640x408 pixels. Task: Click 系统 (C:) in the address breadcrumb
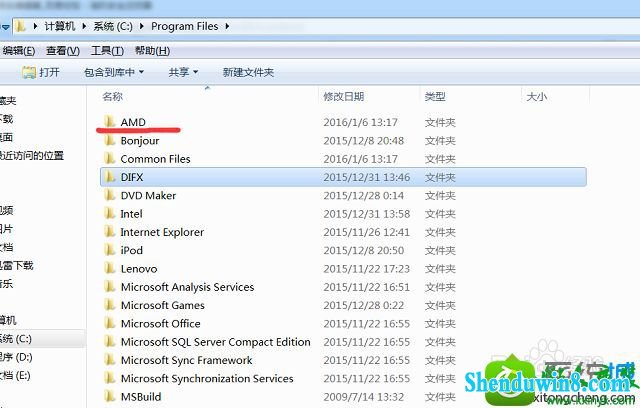click(x=113, y=27)
